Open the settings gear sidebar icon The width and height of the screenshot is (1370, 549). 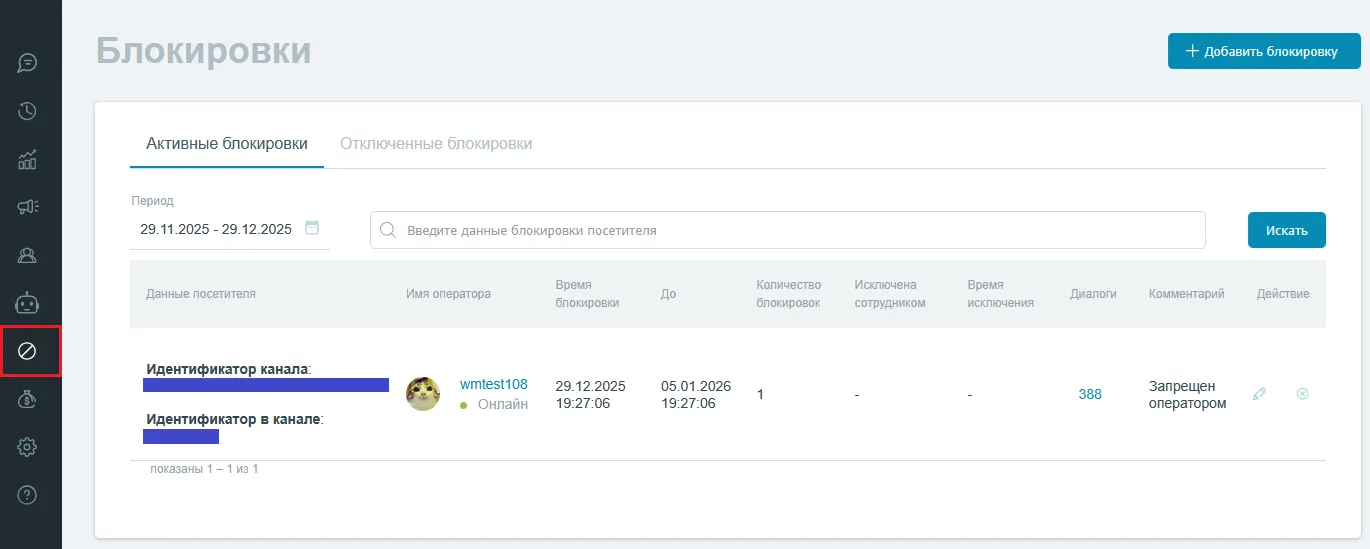click(28, 447)
